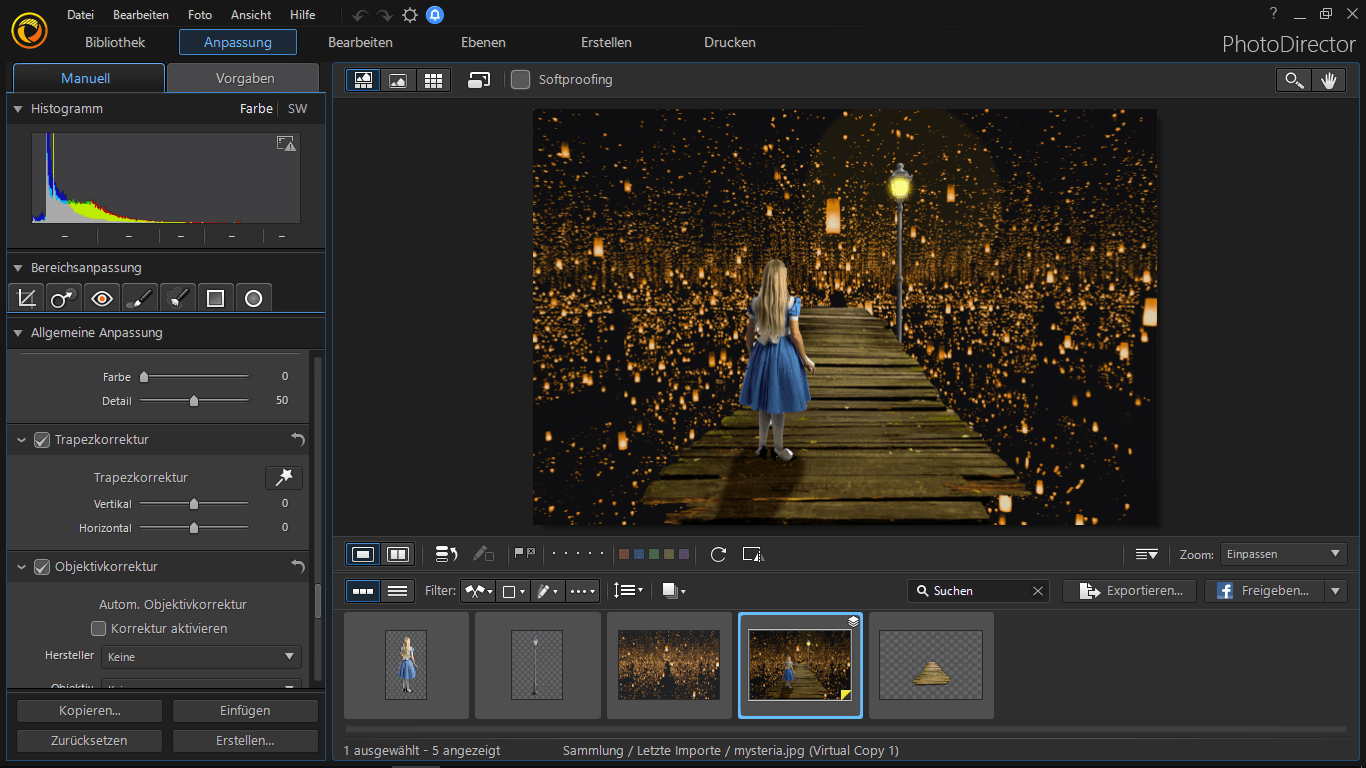Click the history/reset adjustments icon

coord(446,554)
